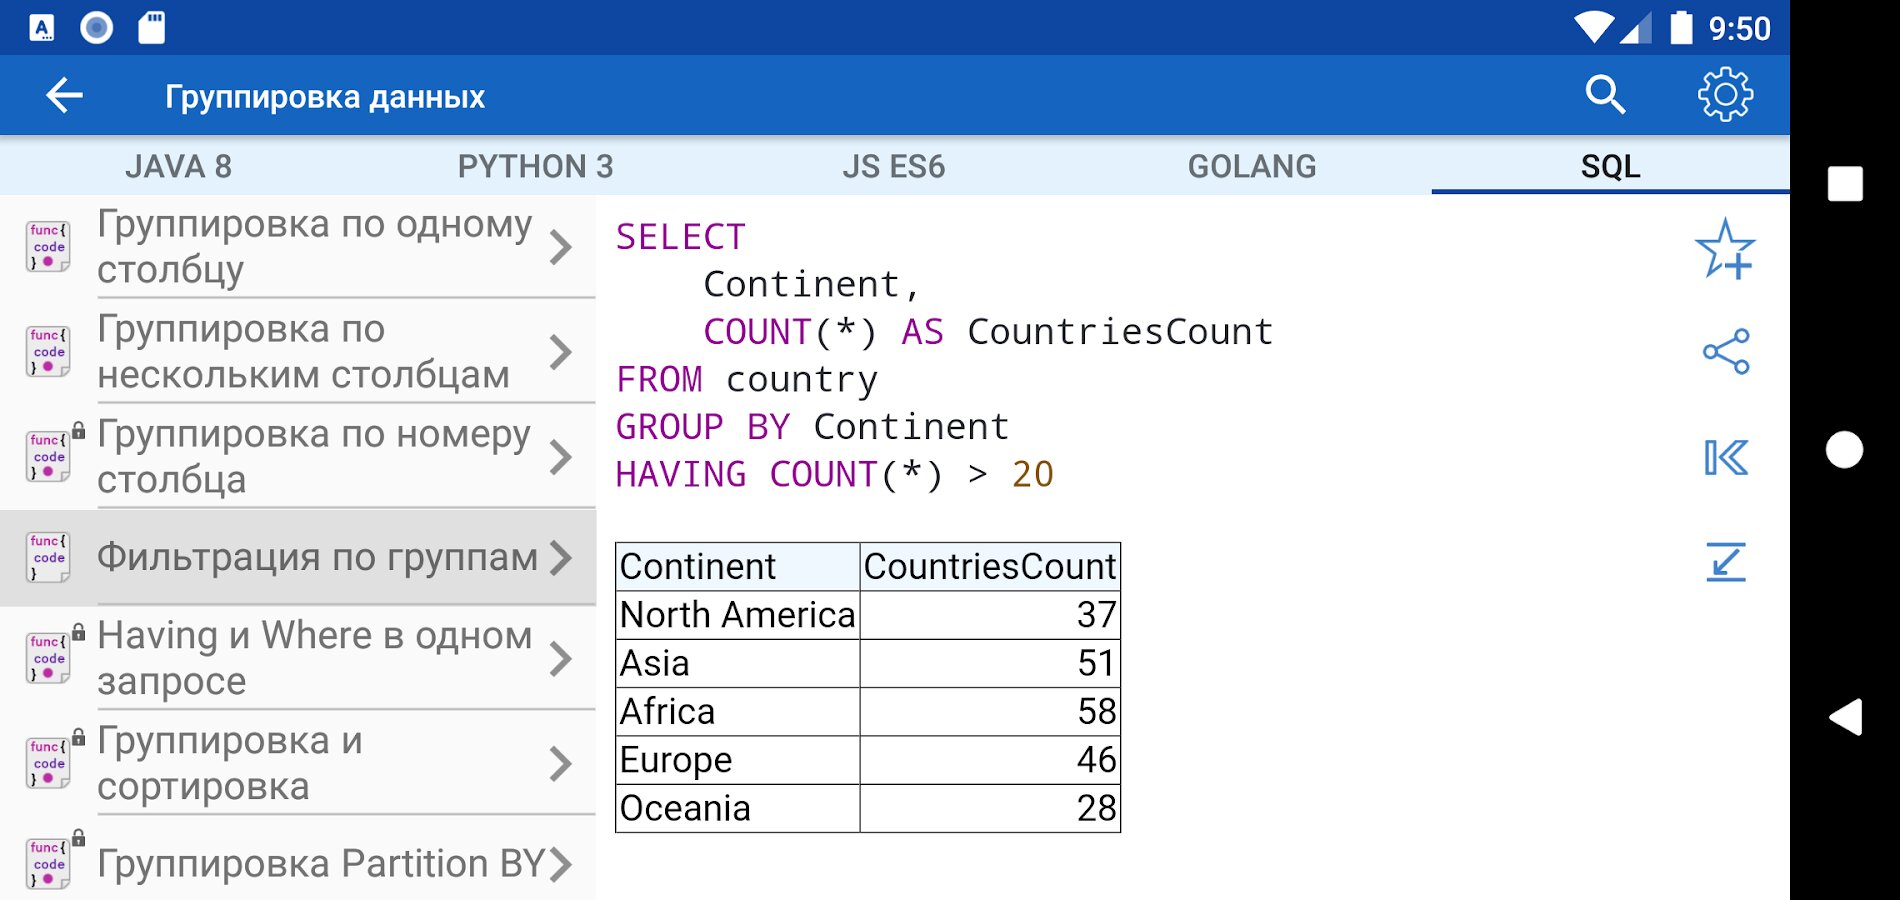Tap Android home circle button
Screen dimensions: 1900x900
[x=1845, y=450]
